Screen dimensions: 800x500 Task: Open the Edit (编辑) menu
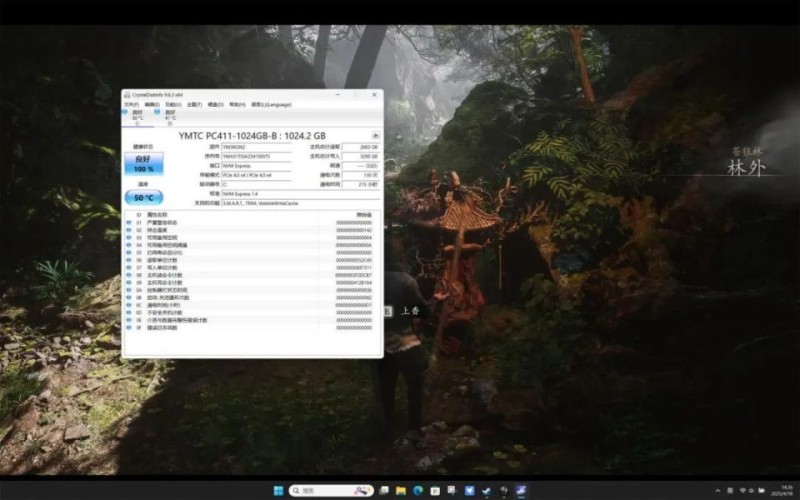(x=152, y=104)
